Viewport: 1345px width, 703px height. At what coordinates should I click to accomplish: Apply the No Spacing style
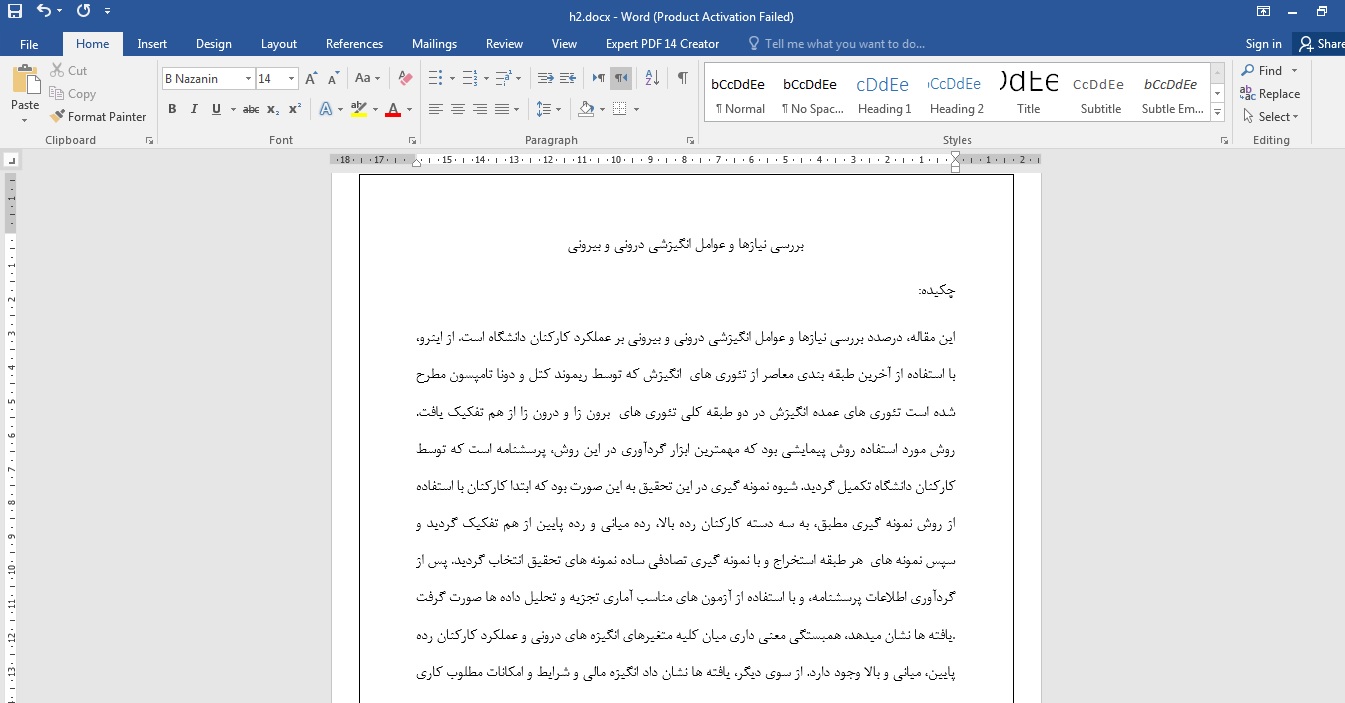pyautogui.click(x=812, y=93)
